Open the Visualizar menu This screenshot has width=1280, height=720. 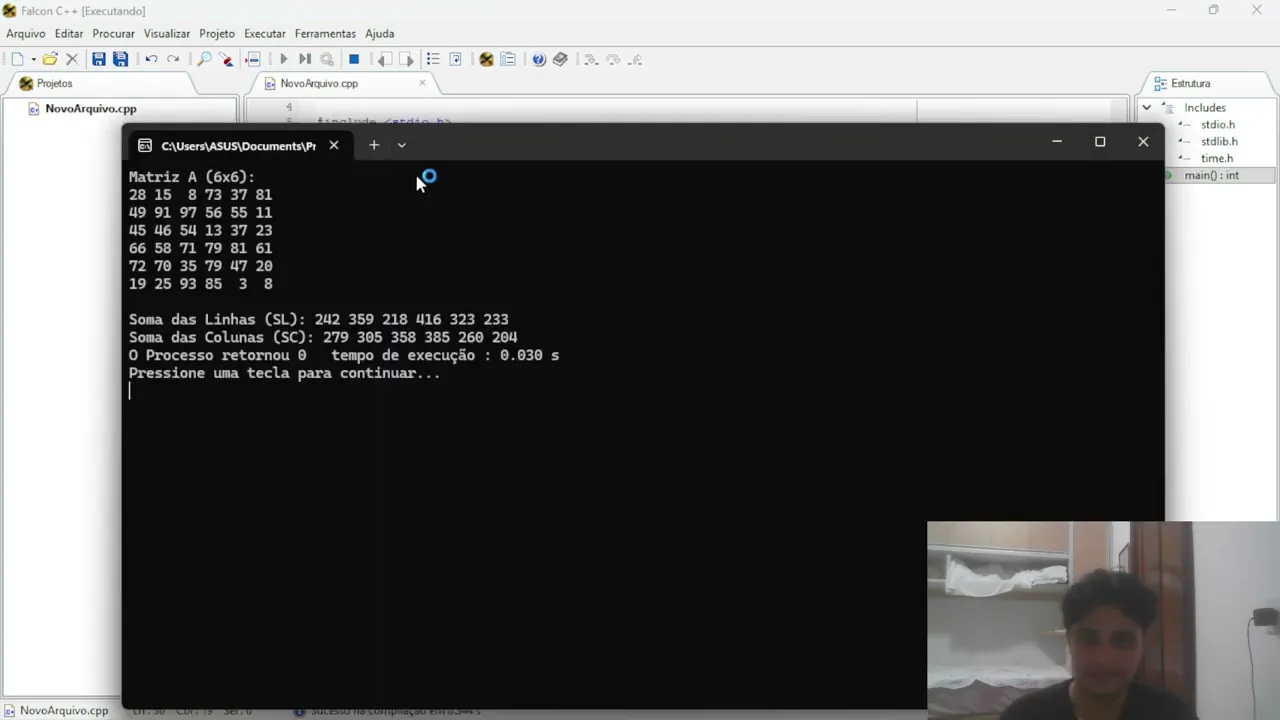(167, 33)
